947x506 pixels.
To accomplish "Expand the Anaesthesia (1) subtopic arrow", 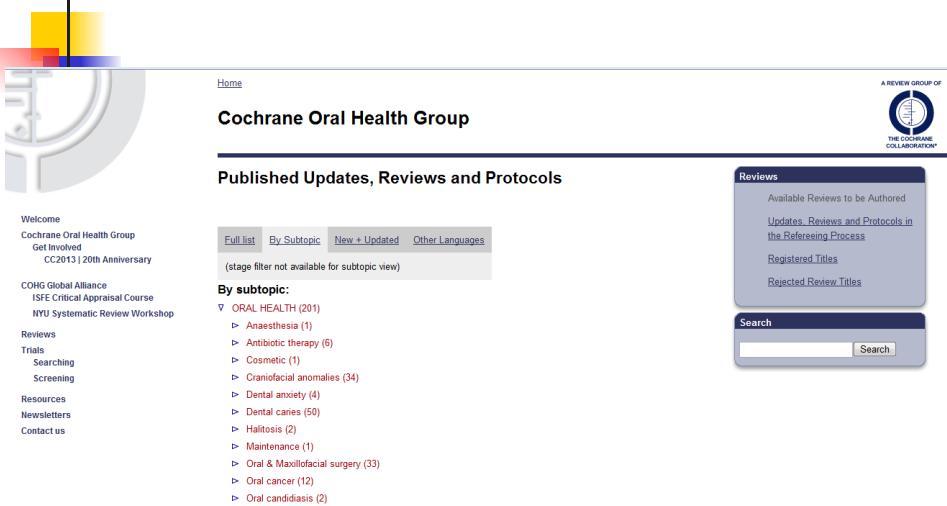I will click(236, 325).
